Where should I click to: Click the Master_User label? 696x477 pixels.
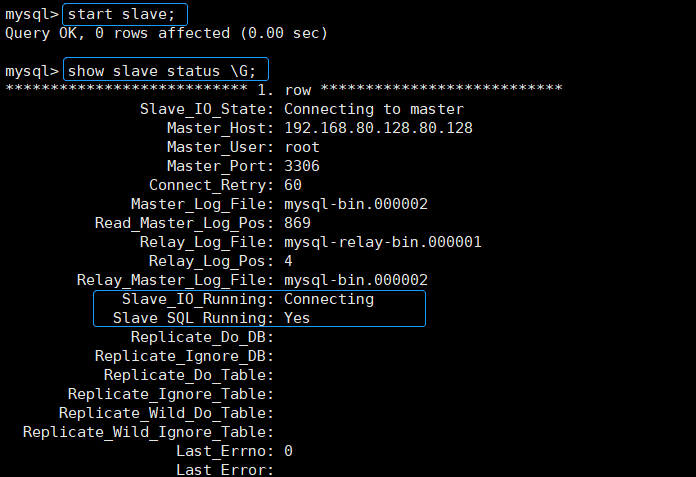220,147
